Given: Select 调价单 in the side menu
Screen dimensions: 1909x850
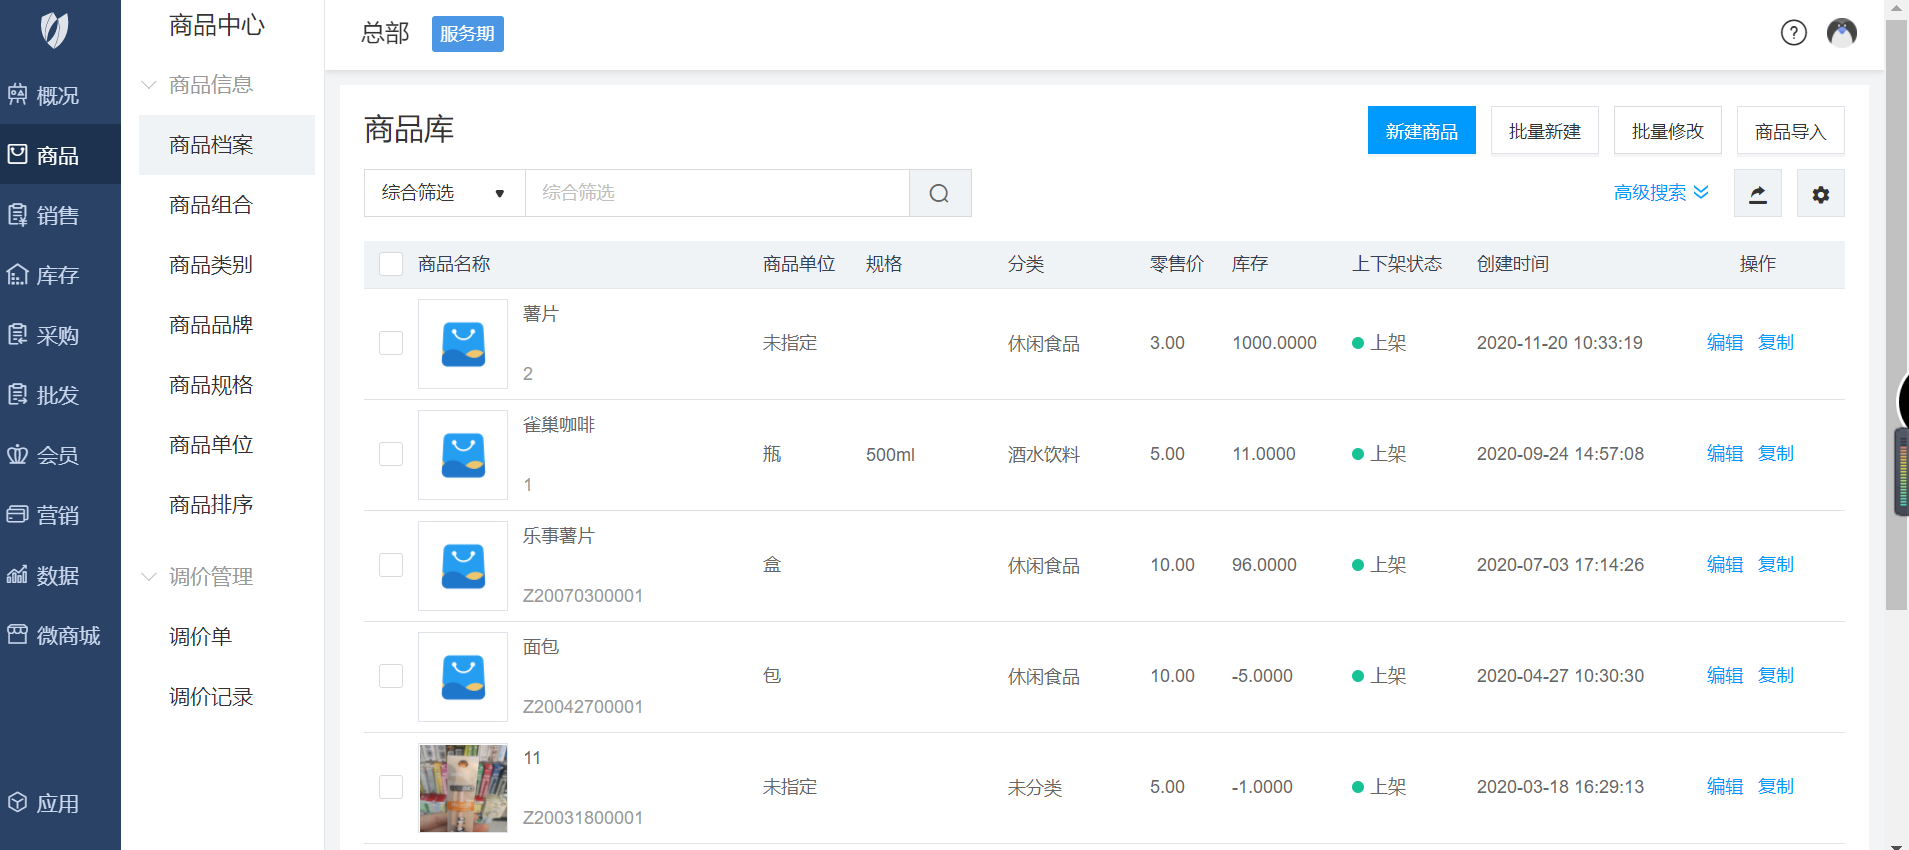Looking at the screenshot, I should [x=200, y=637].
